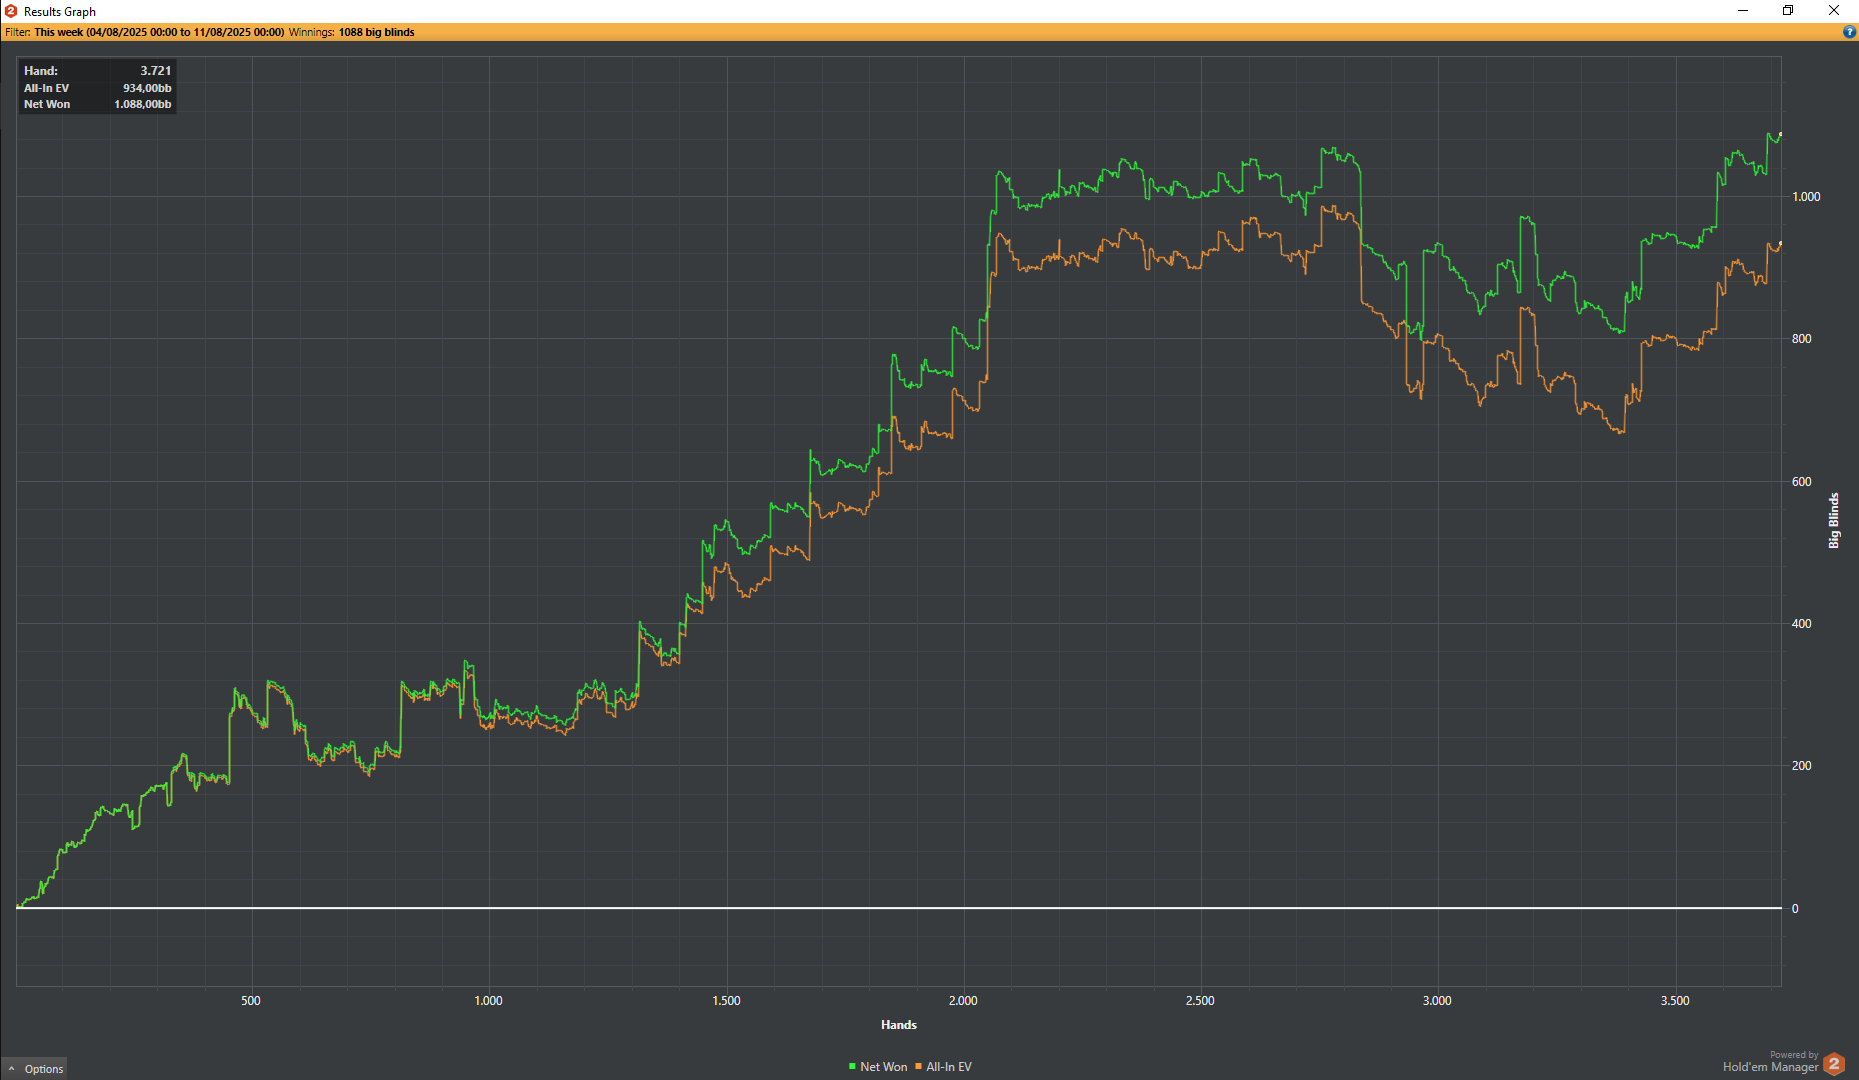Minimize the Results Graph window
The width and height of the screenshot is (1859, 1080).
coord(1743,11)
